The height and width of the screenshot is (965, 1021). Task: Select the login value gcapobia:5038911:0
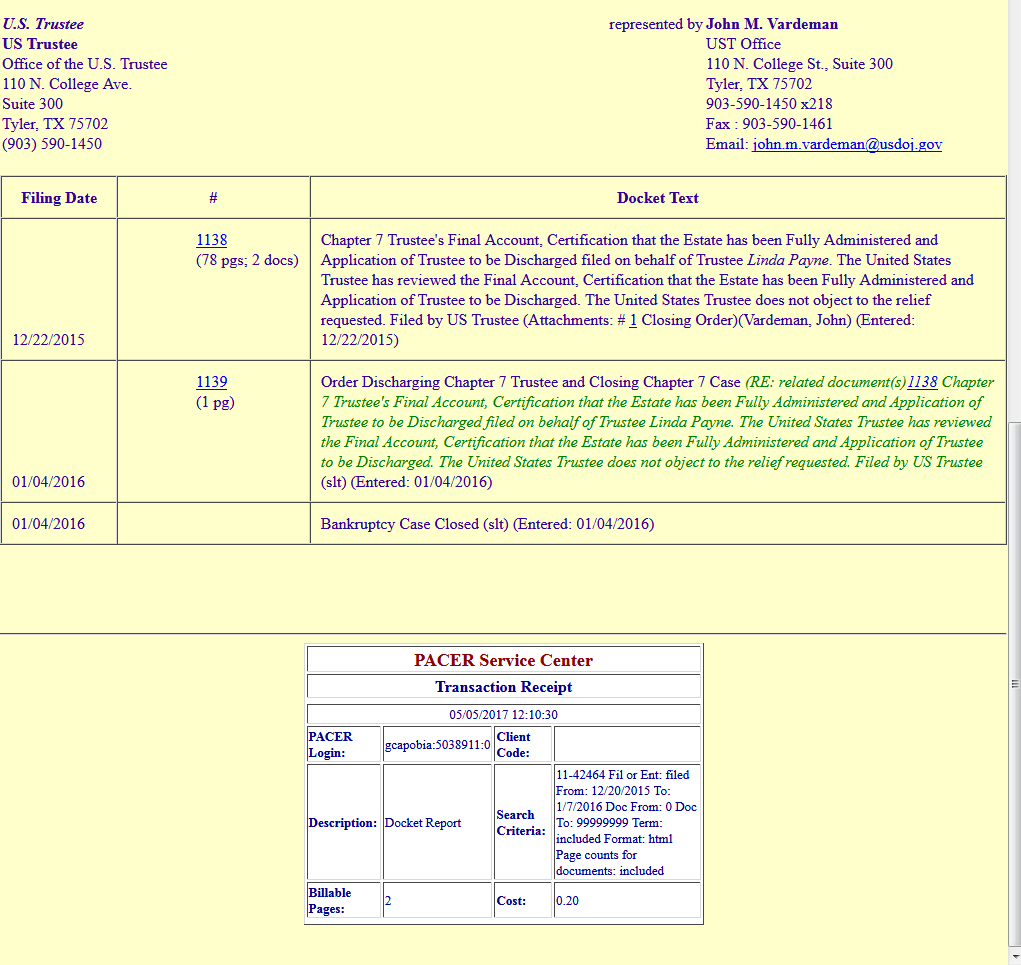point(438,745)
